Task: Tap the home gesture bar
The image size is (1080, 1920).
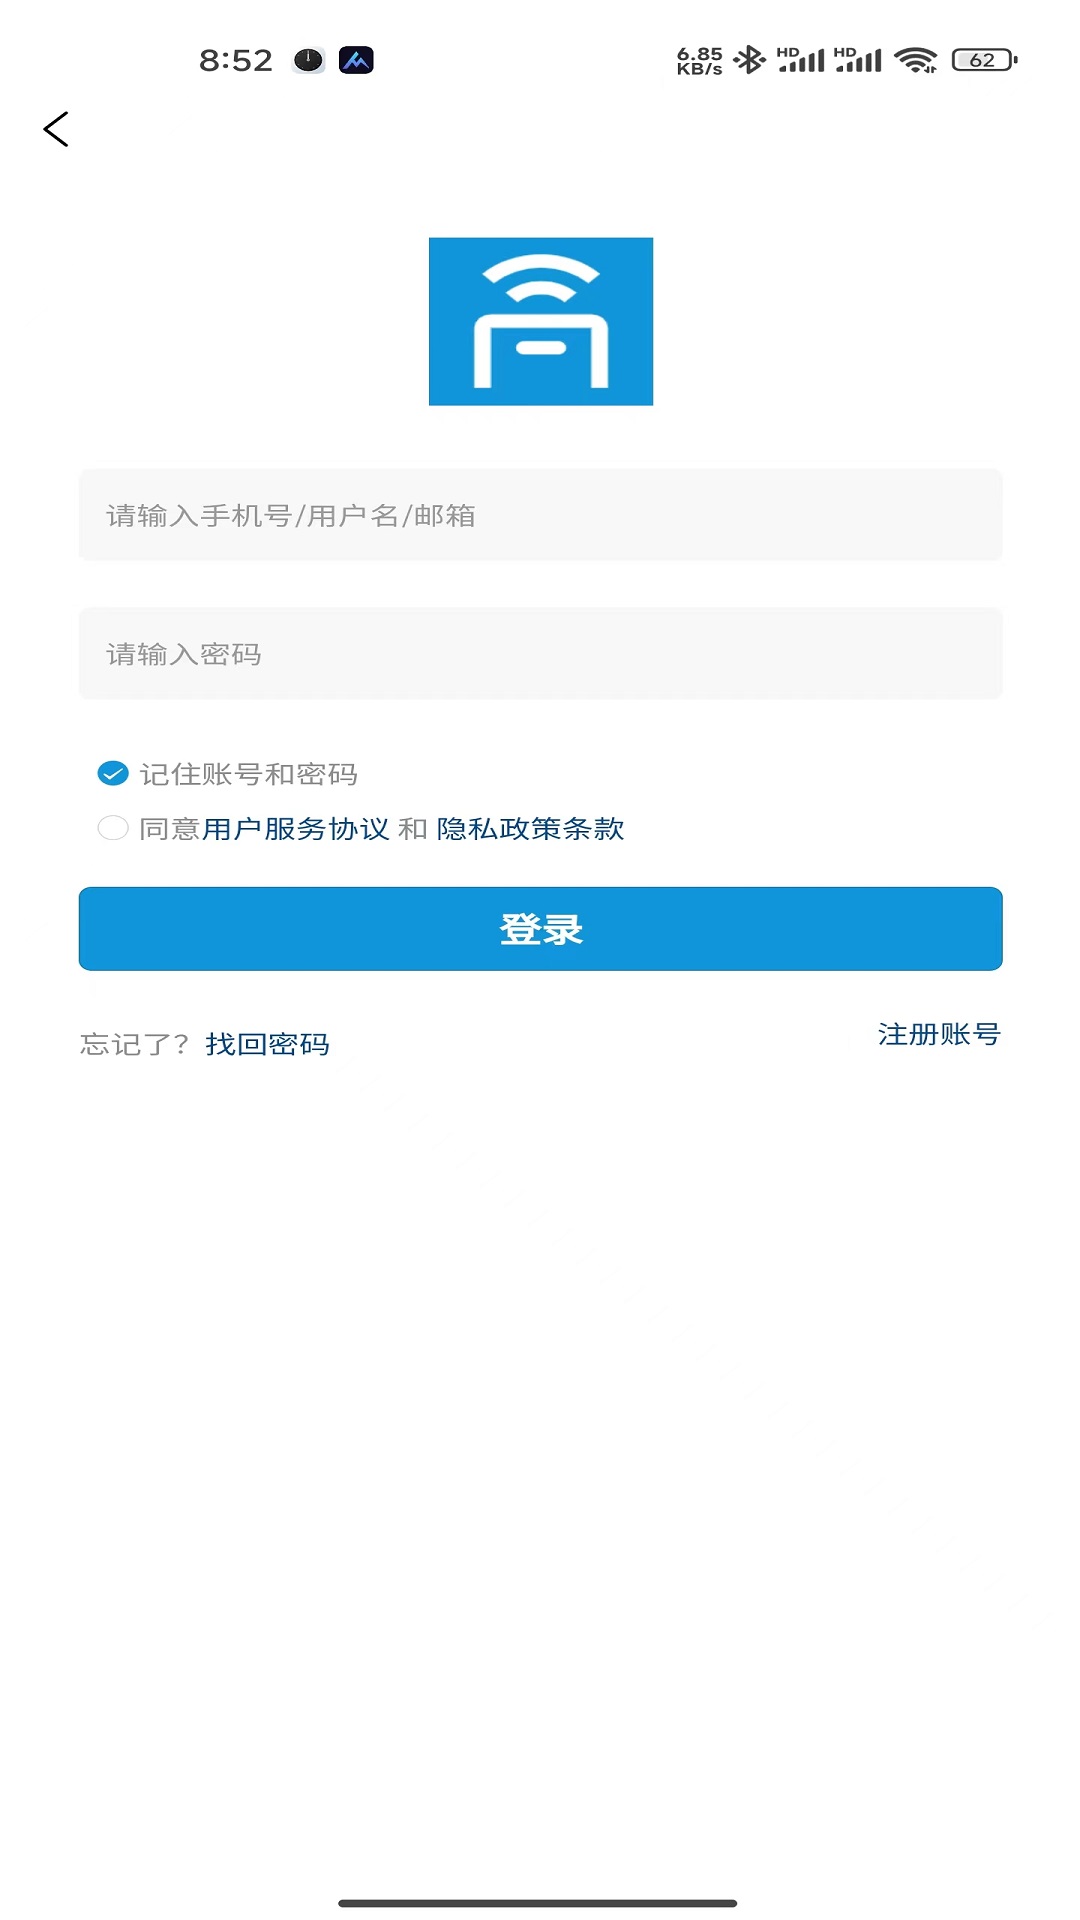Action: 538,1903
